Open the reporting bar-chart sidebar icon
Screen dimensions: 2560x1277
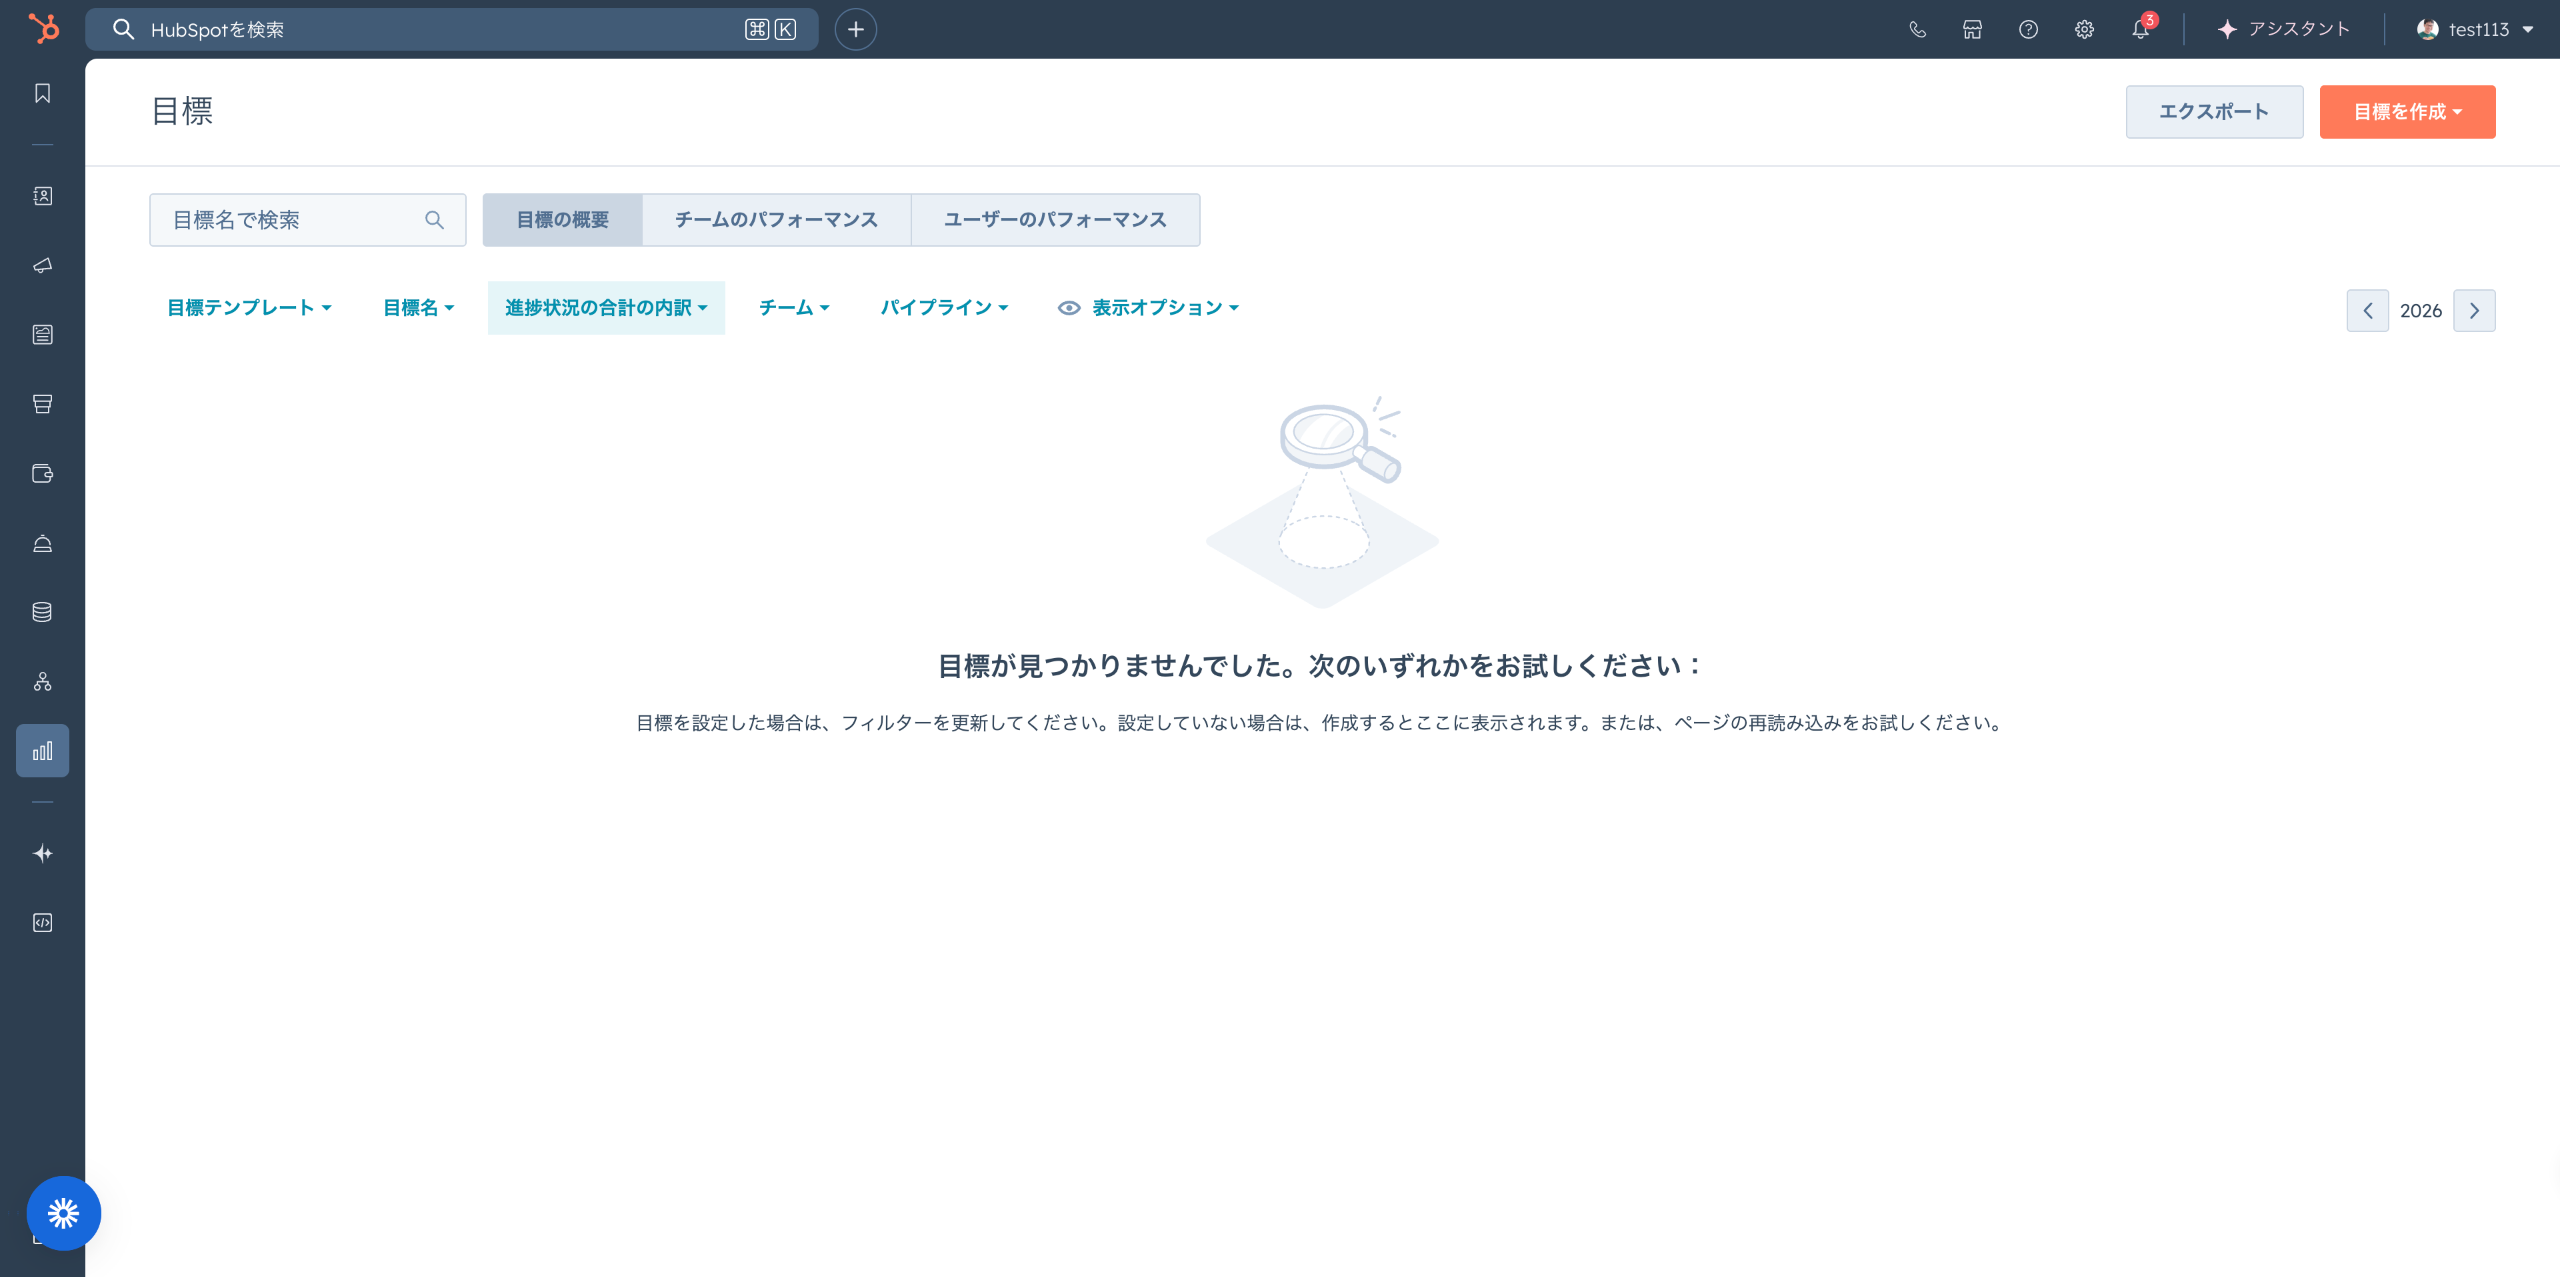pyautogui.click(x=42, y=751)
